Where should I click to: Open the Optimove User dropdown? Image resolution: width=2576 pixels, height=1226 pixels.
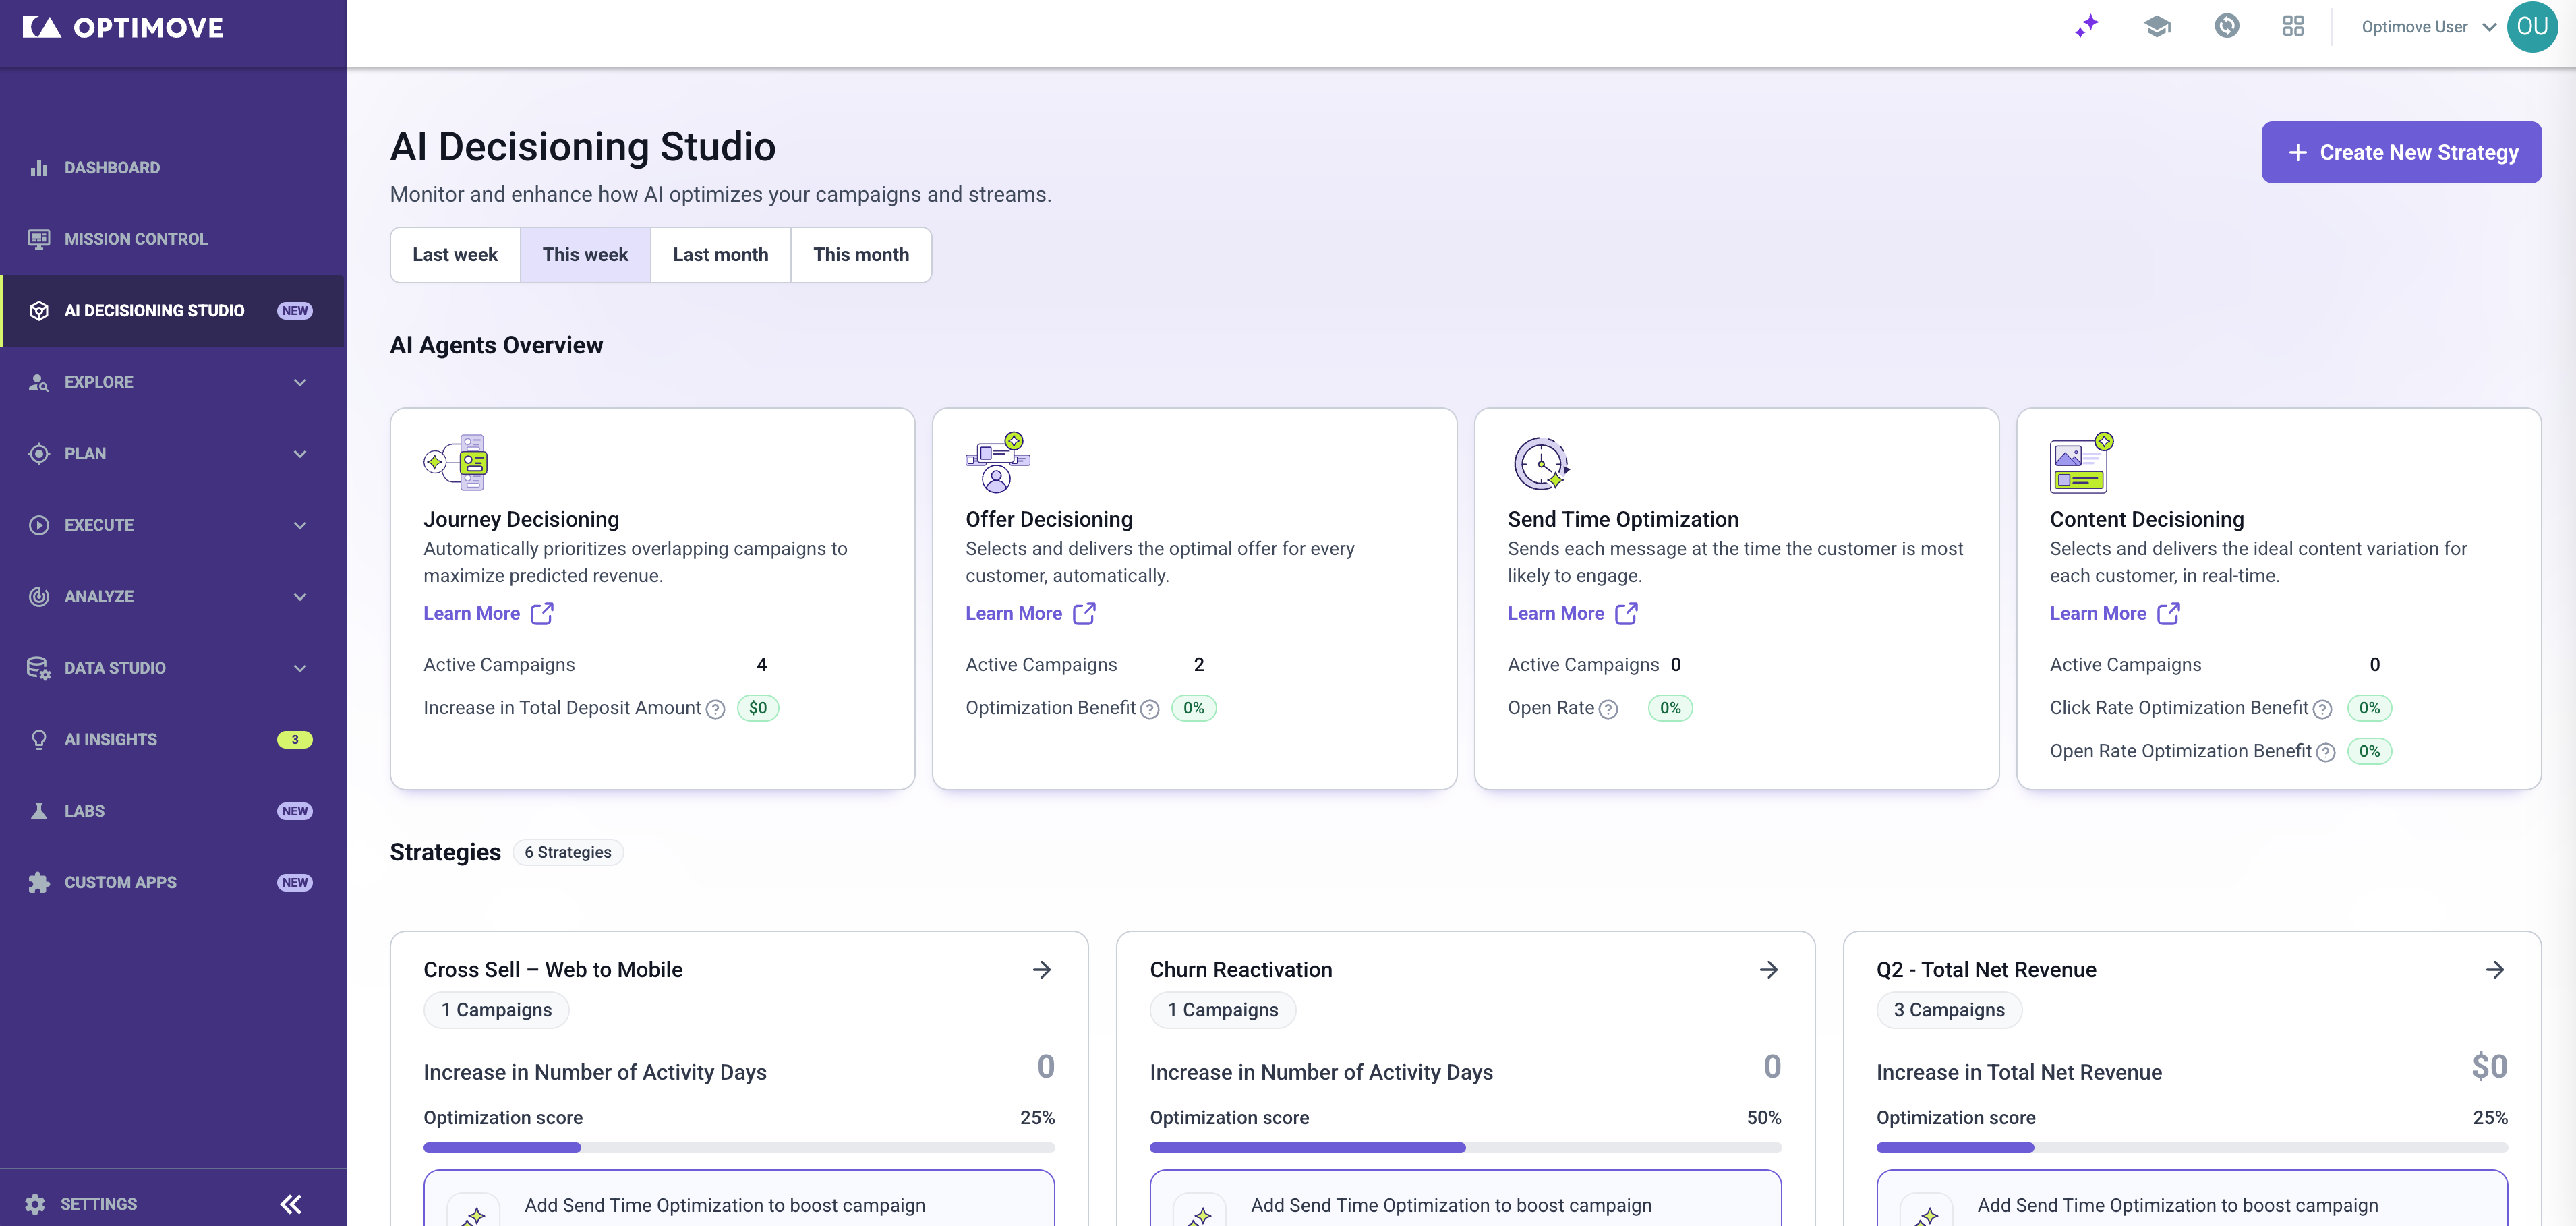click(2429, 27)
